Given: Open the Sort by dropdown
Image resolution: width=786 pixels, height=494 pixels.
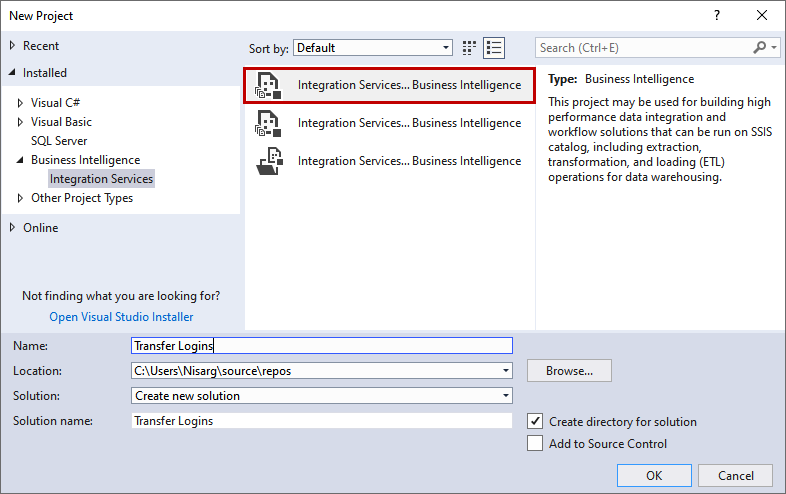Looking at the screenshot, I should pos(446,48).
